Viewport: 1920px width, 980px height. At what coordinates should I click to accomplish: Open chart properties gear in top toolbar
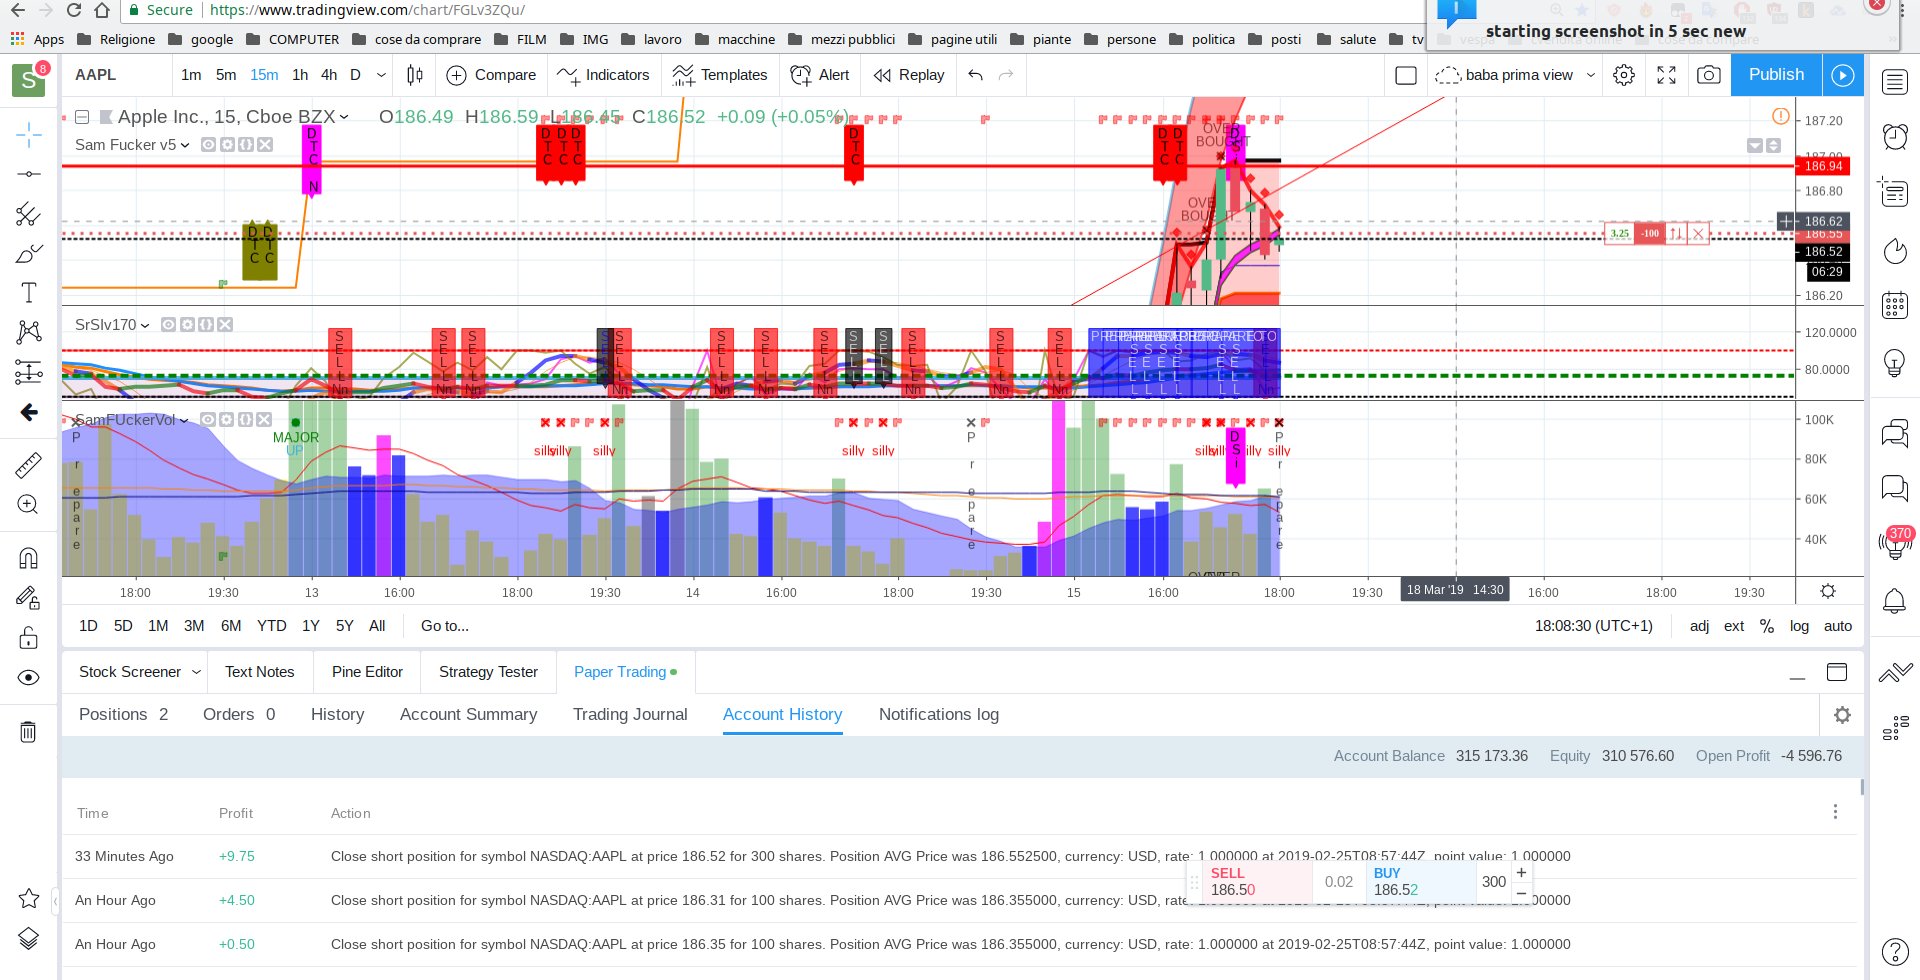click(x=1624, y=75)
